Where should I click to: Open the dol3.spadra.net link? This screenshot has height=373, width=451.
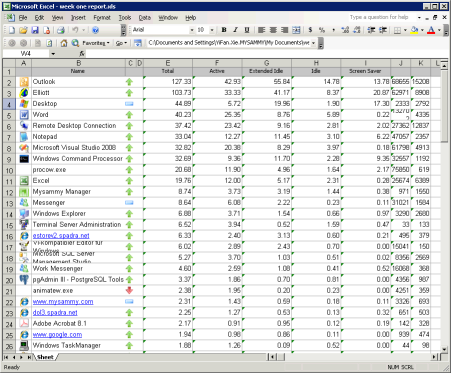55,313
